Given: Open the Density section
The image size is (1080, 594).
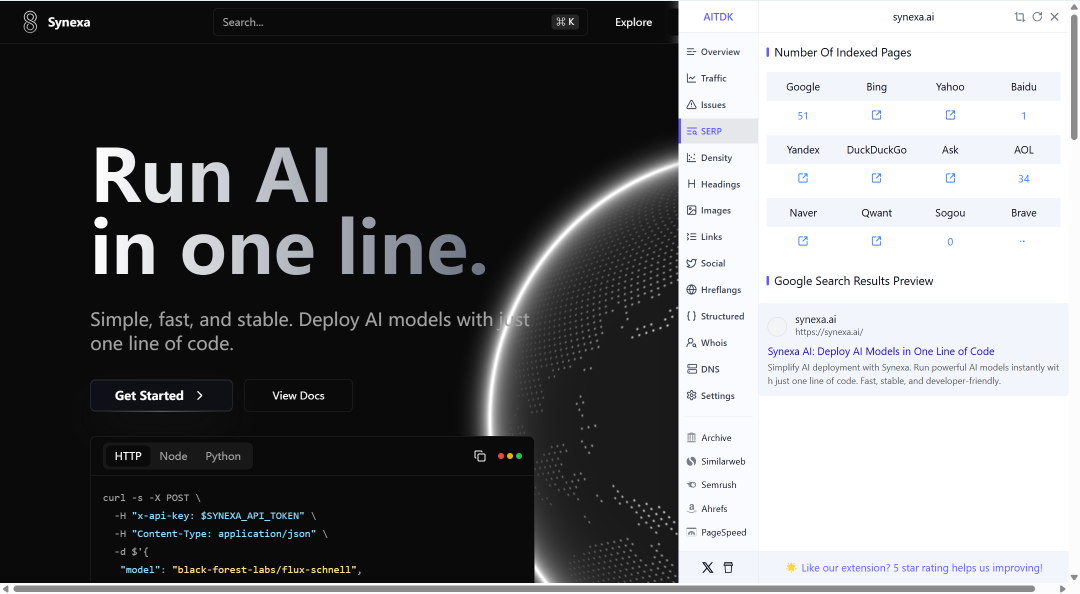Looking at the screenshot, I should click(718, 158).
